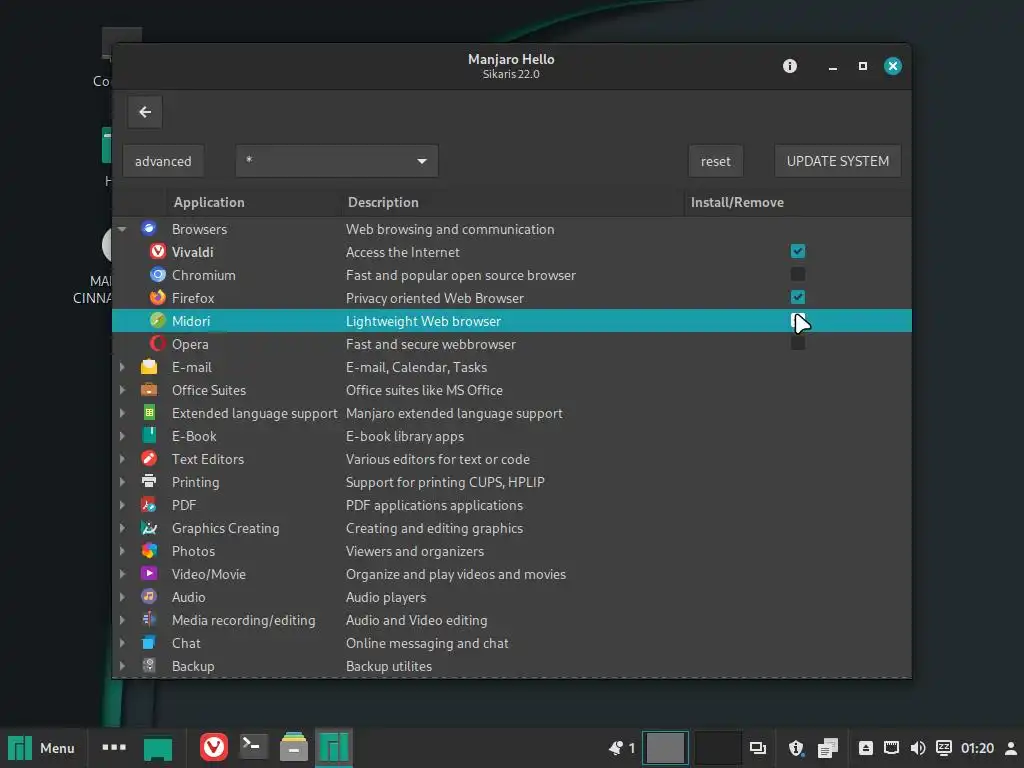Screen dimensions: 1024x768
Task: Click the Description column header
Action: 513,202
